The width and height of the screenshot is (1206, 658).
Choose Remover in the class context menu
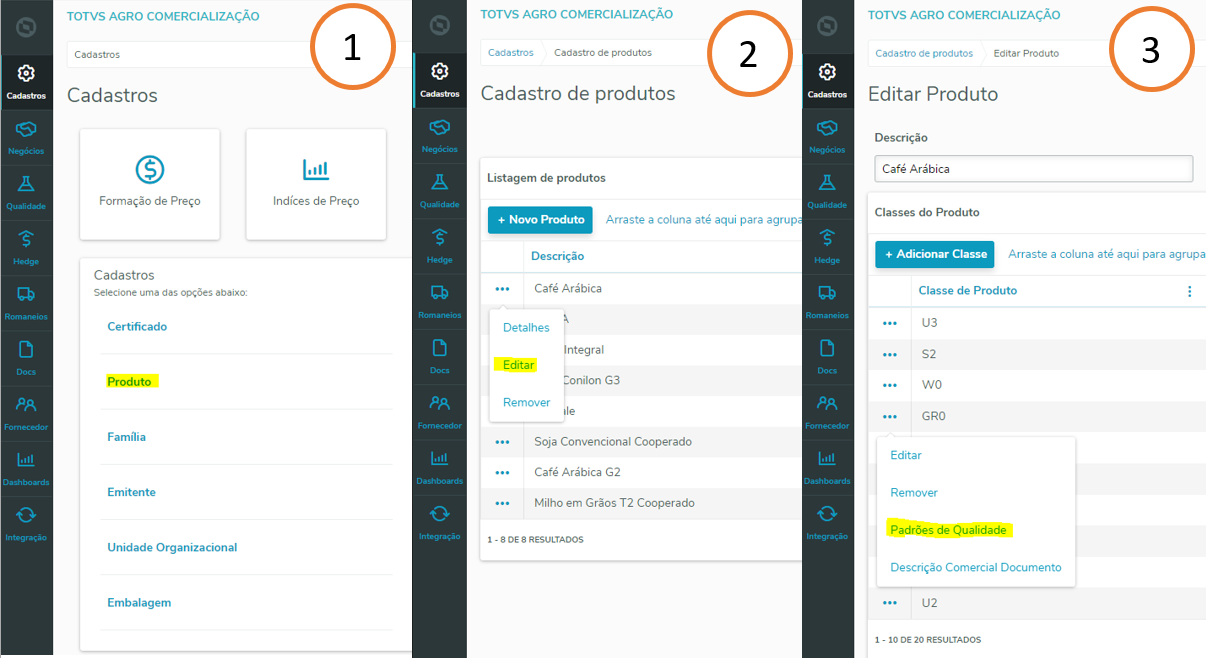(914, 493)
